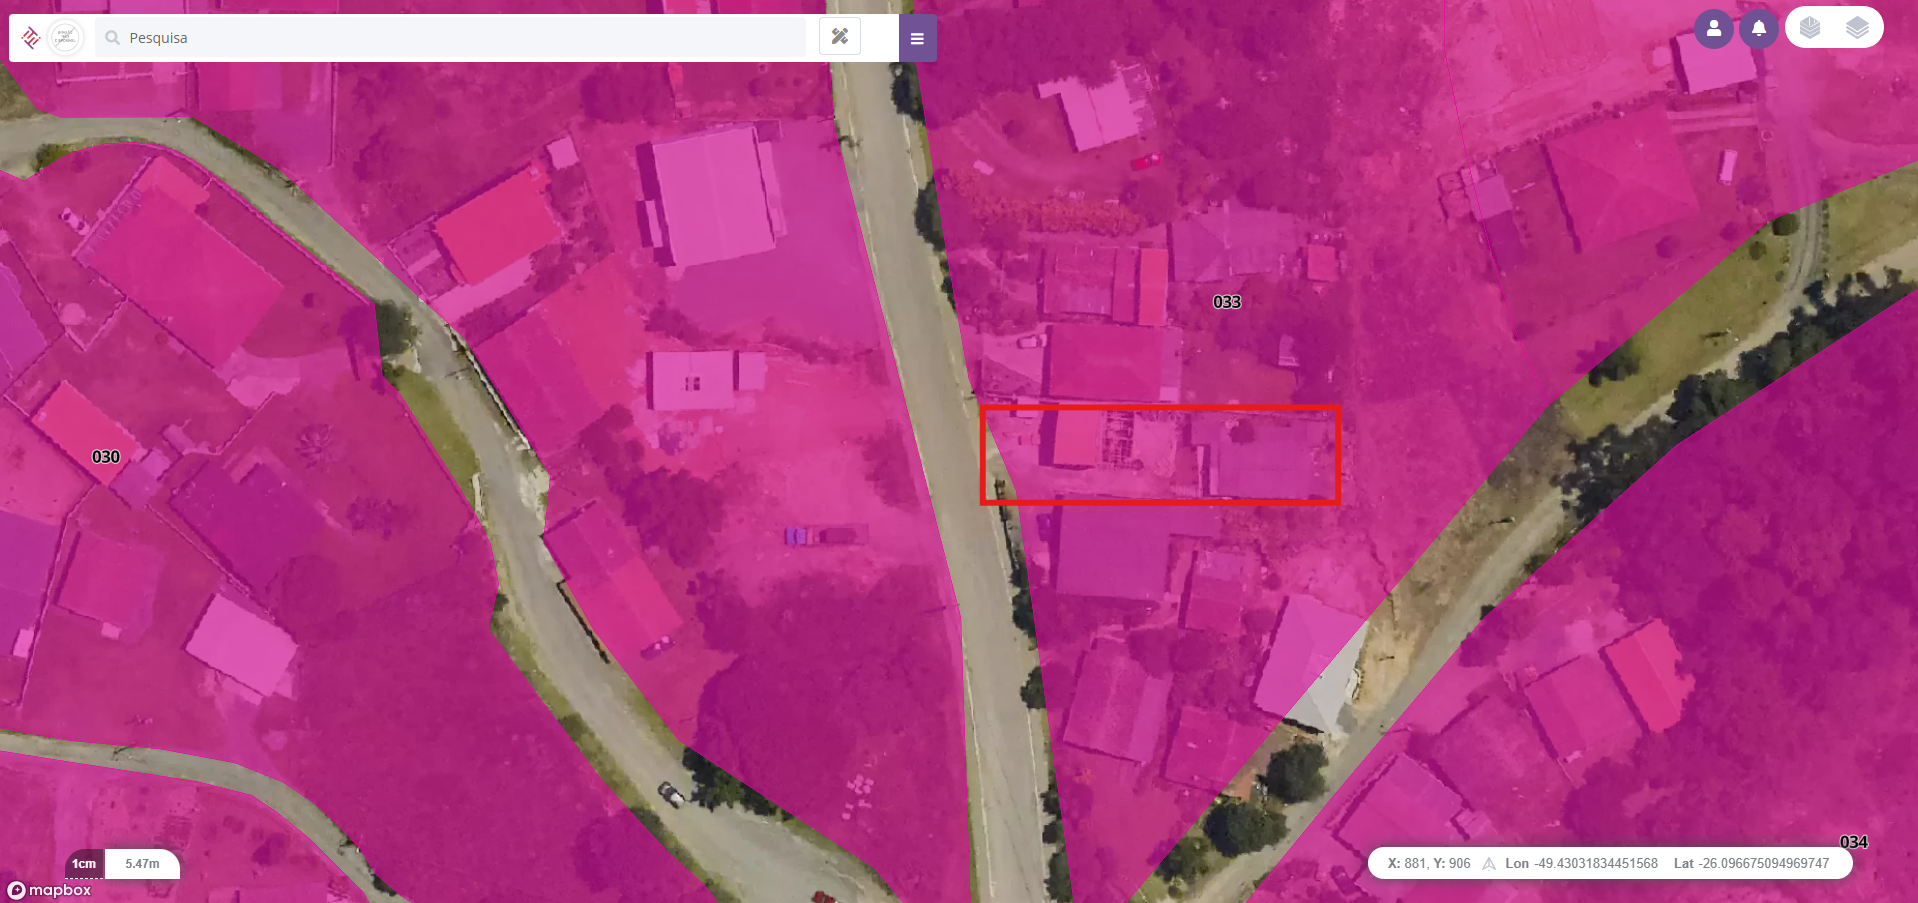Click the Lat coordinate readout
The height and width of the screenshot is (903, 1918).
pos(1751,864)
